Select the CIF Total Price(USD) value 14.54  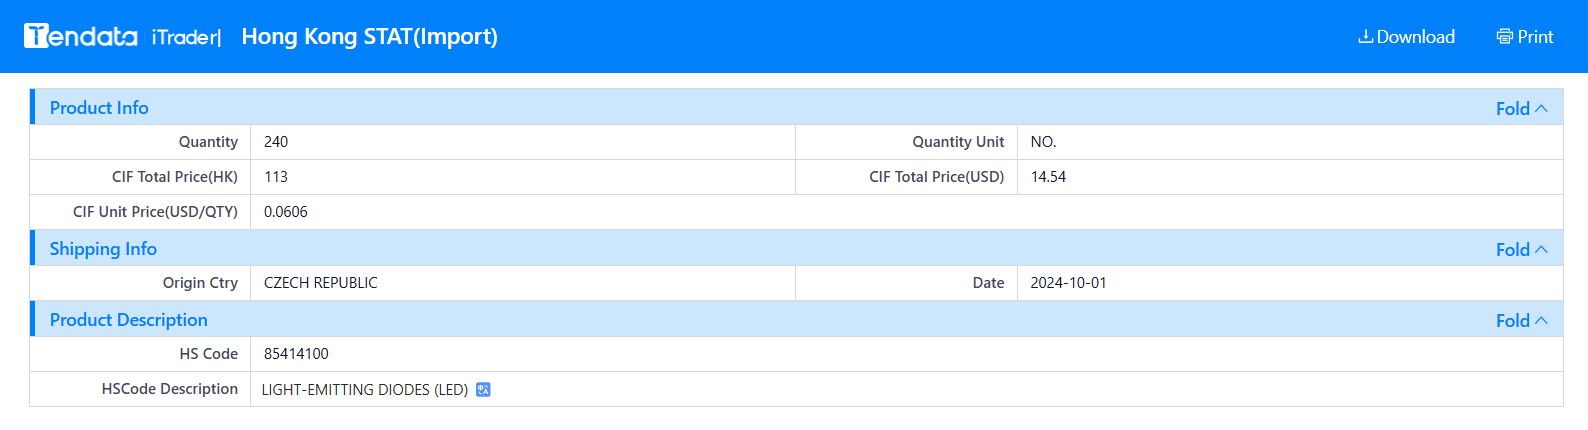point(1048,177)
